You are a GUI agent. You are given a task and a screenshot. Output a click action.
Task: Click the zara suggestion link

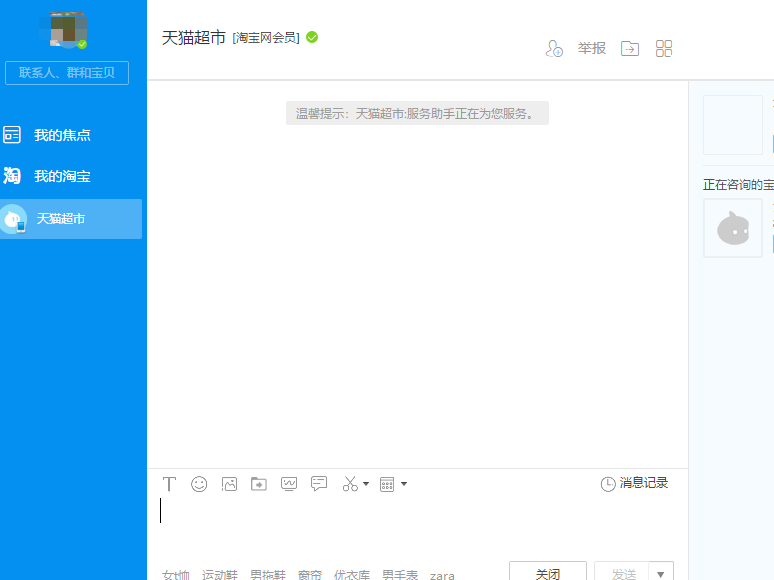442,576
